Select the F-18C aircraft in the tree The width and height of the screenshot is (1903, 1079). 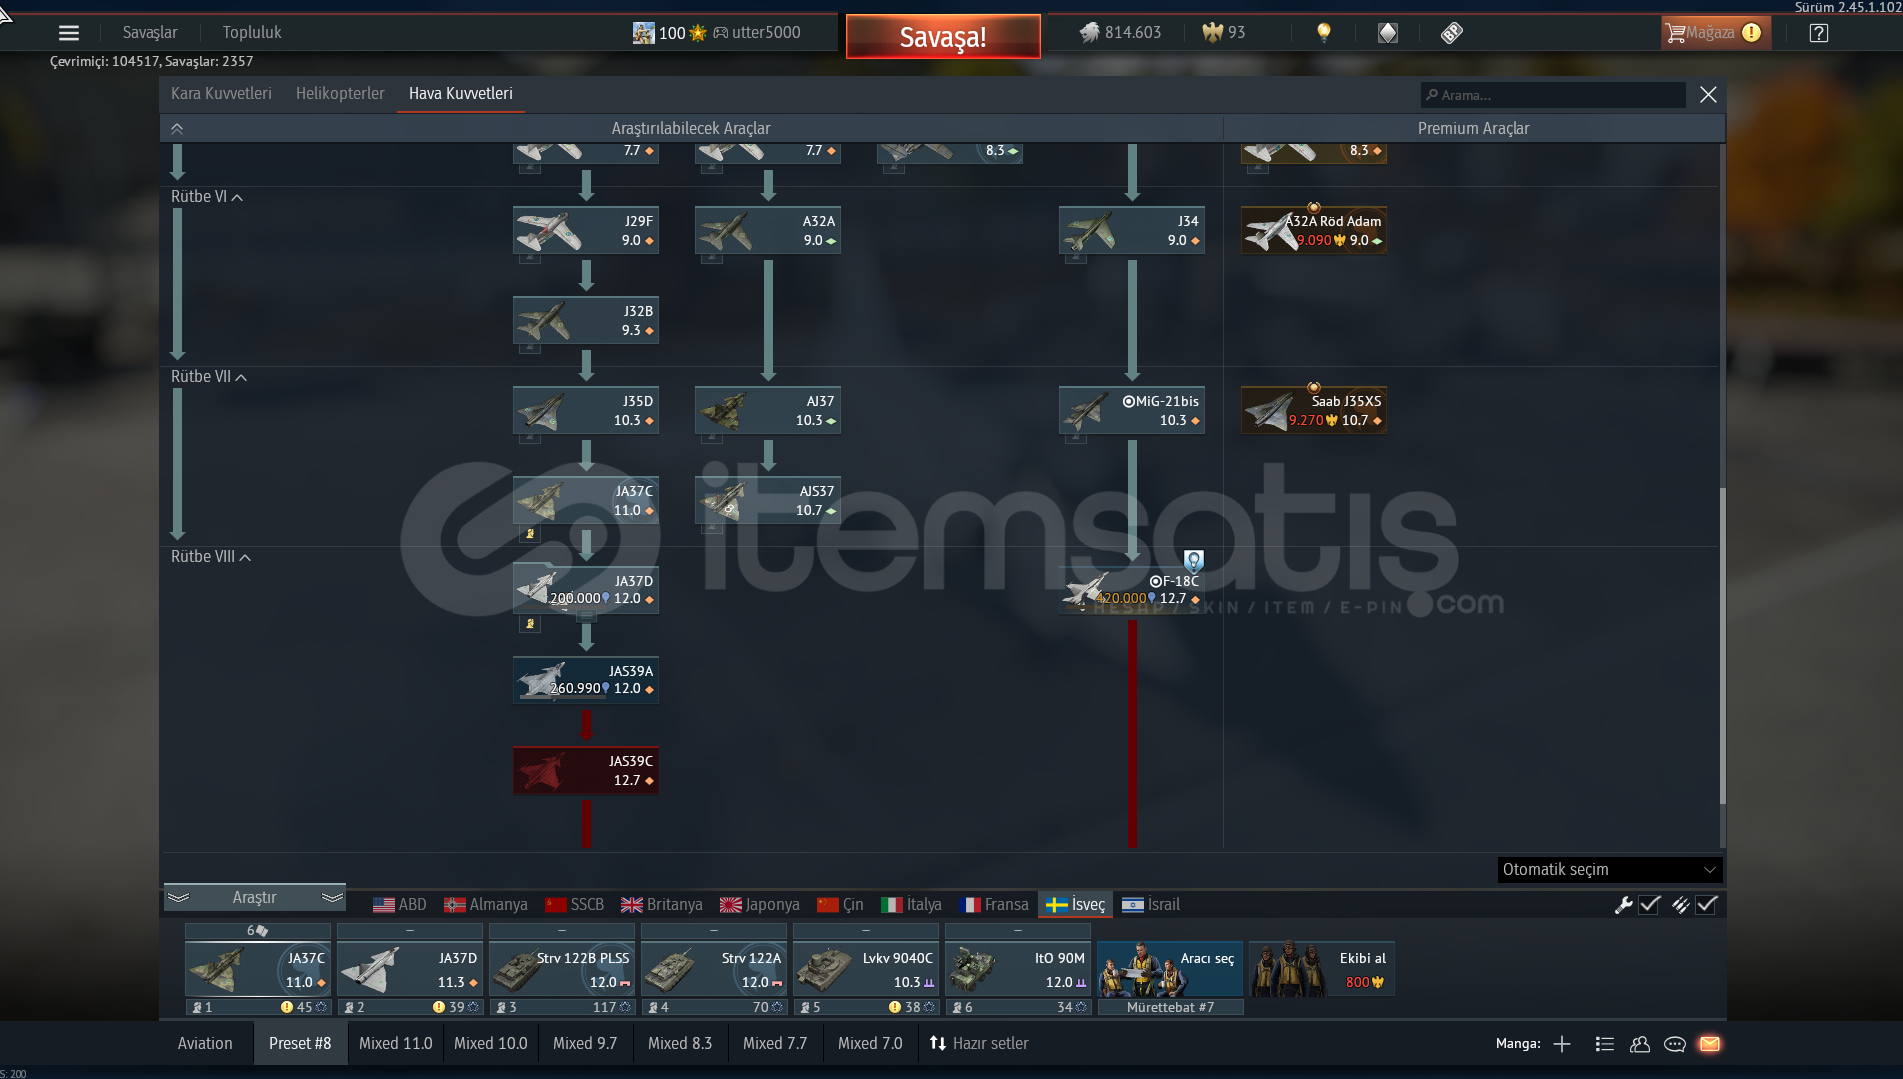click(1132, 590)
